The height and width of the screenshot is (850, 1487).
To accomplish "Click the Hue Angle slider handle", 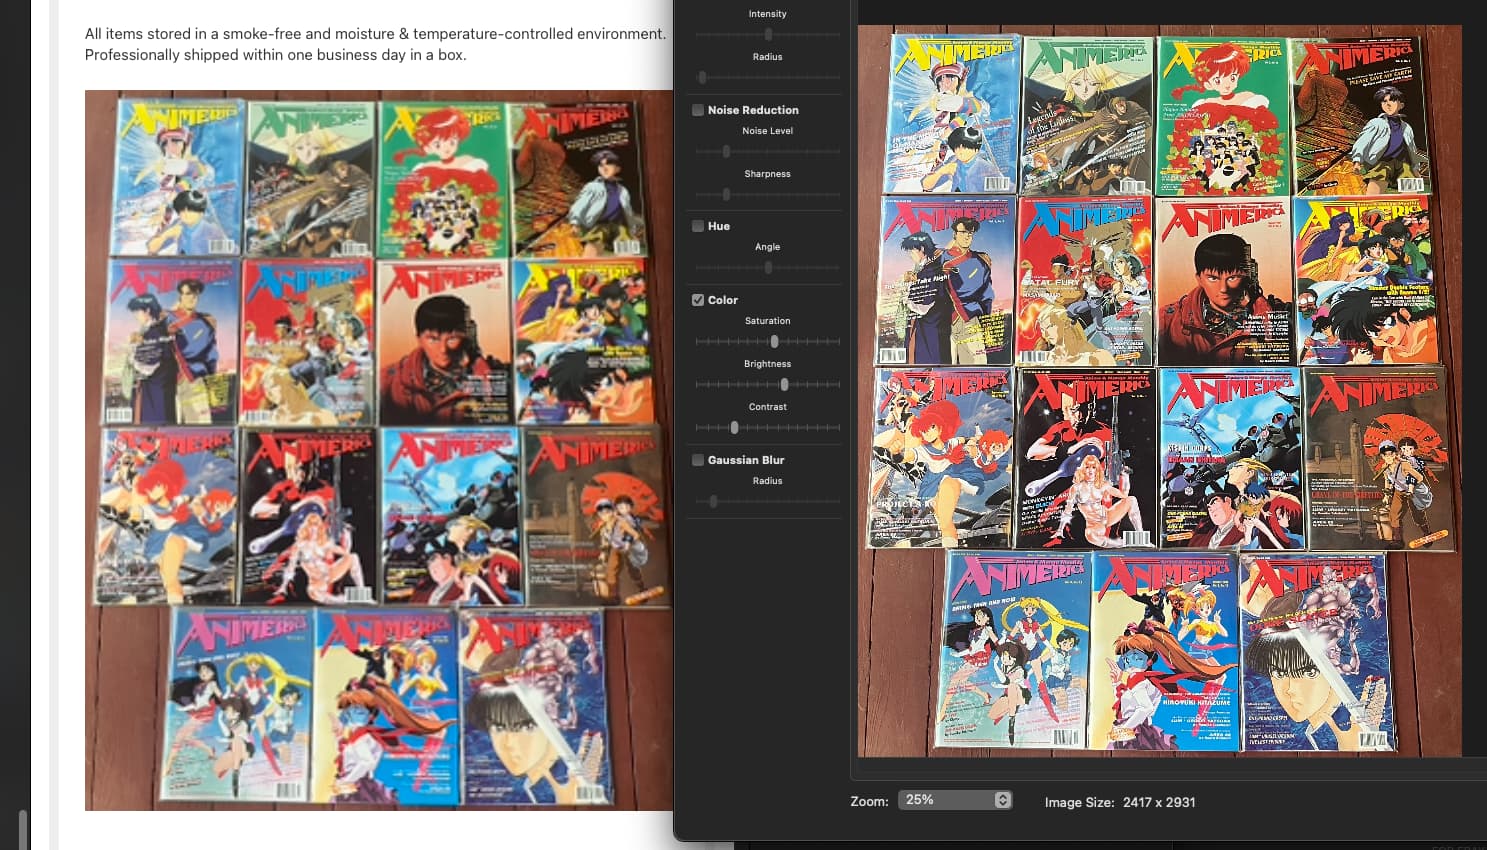I will coord(768,267).
